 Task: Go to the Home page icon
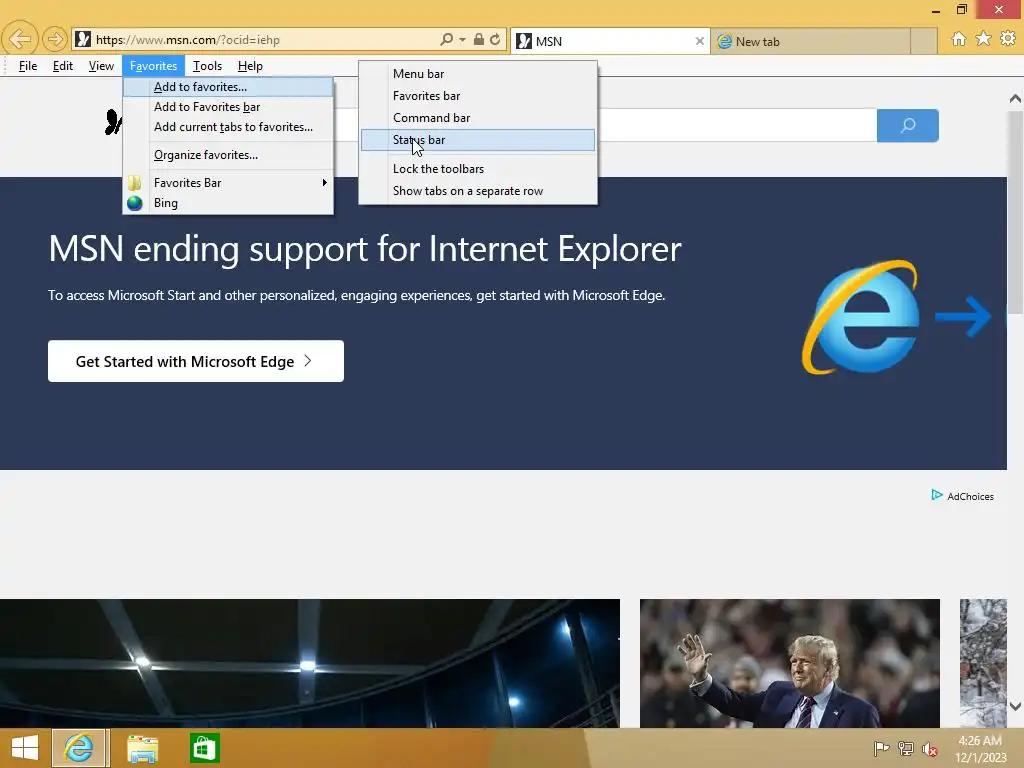click(959, 39)
